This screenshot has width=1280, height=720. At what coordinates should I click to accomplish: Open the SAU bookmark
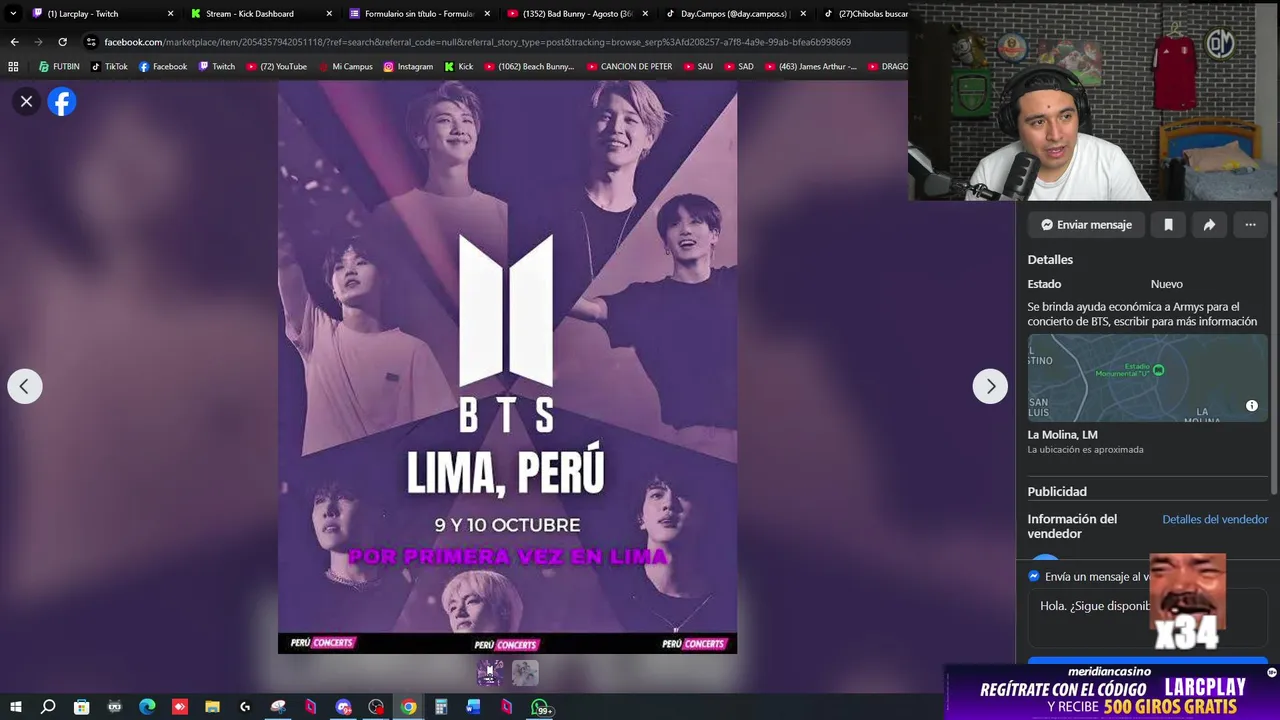[x=698, y=66]
